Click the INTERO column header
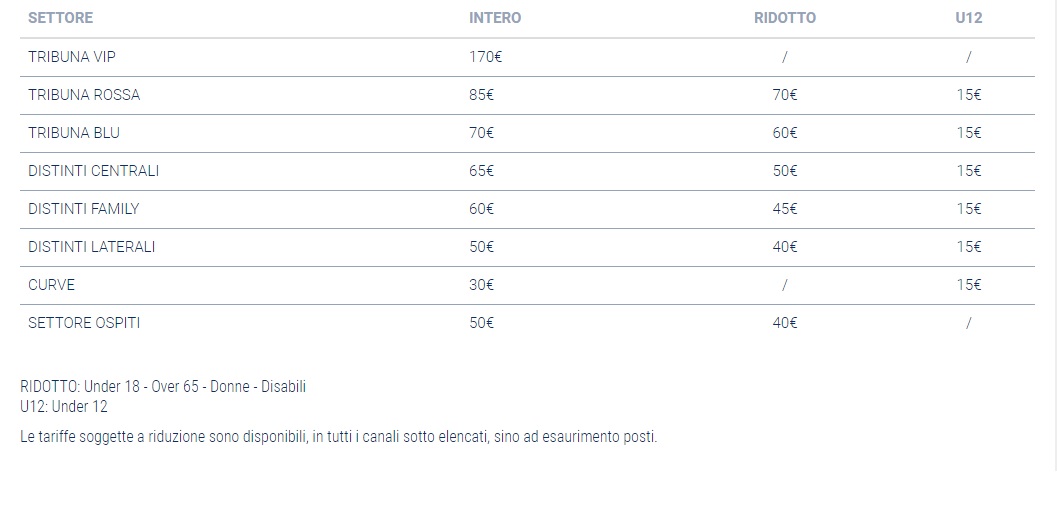The image size is (1057, 515). point(495,18)
